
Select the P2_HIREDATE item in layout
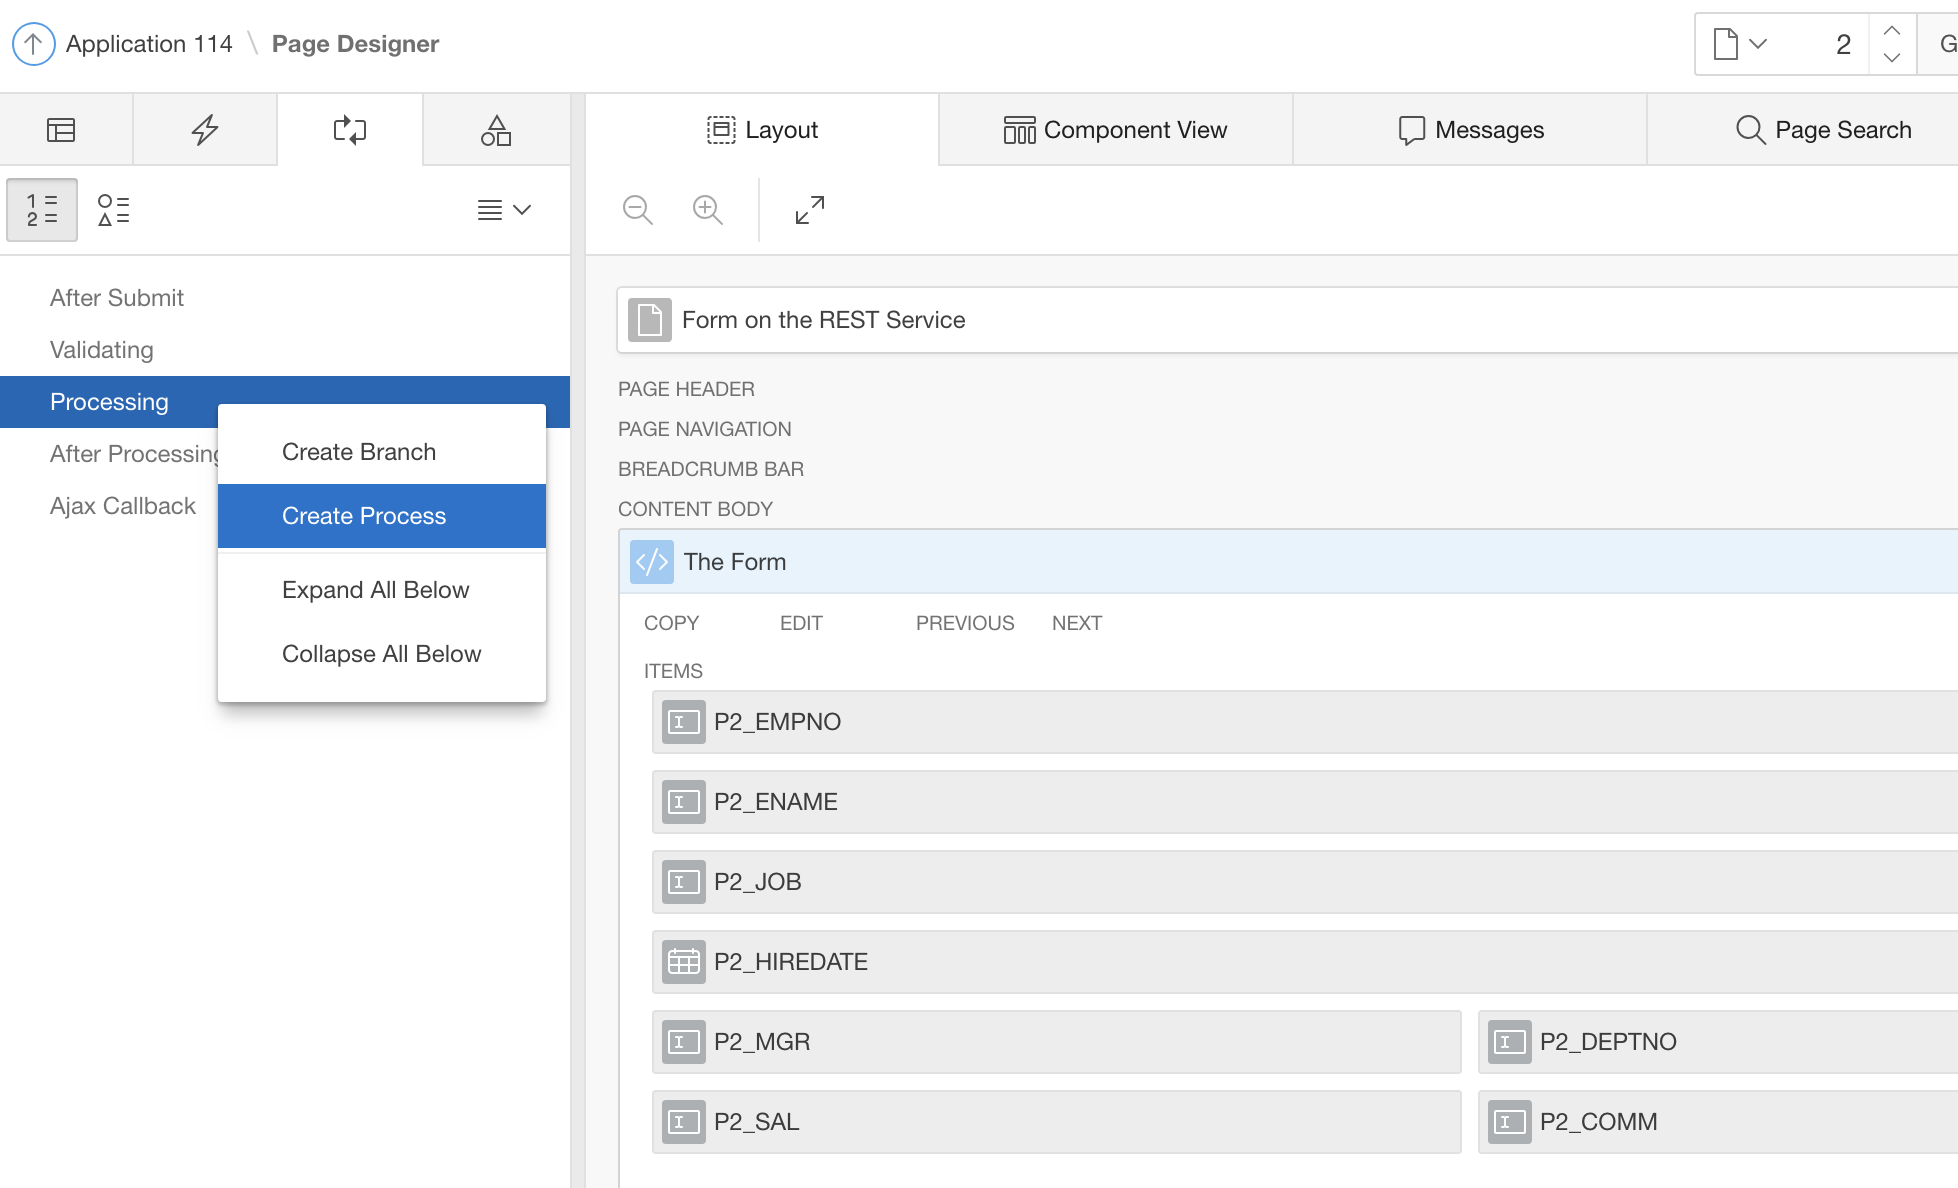point(790,962)
